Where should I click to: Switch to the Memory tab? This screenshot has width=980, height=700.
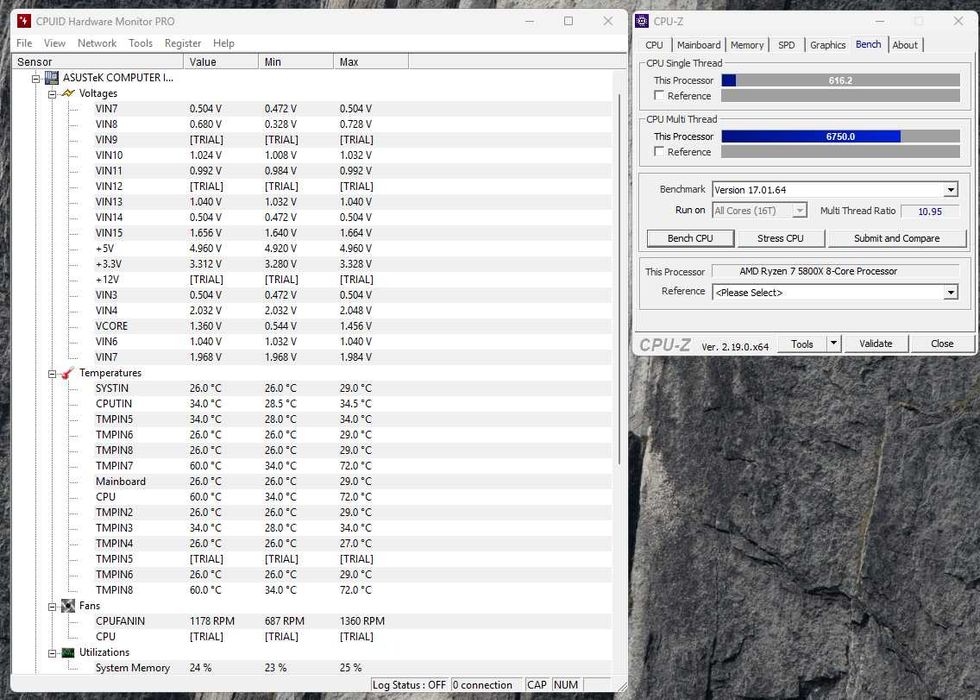click(x=747, y=45)
